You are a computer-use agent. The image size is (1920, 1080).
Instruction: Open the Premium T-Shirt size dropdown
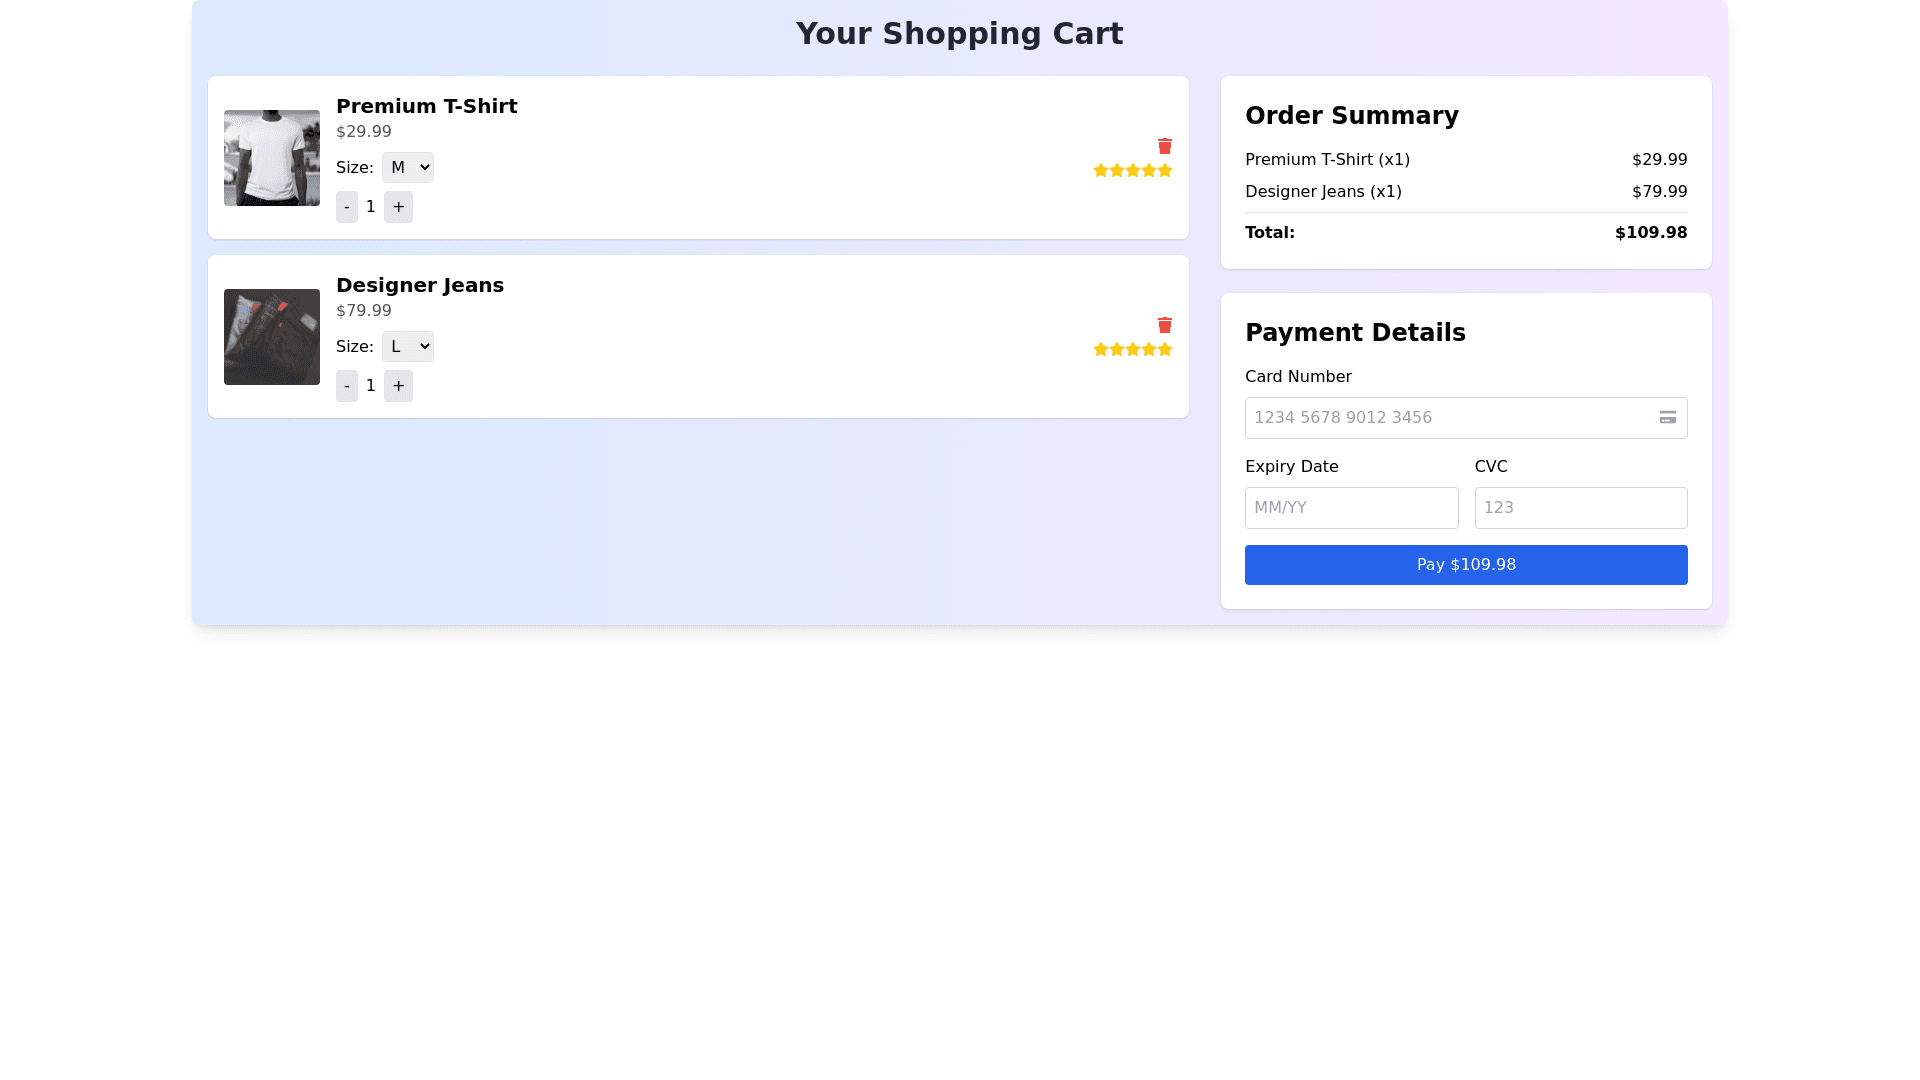408,167
